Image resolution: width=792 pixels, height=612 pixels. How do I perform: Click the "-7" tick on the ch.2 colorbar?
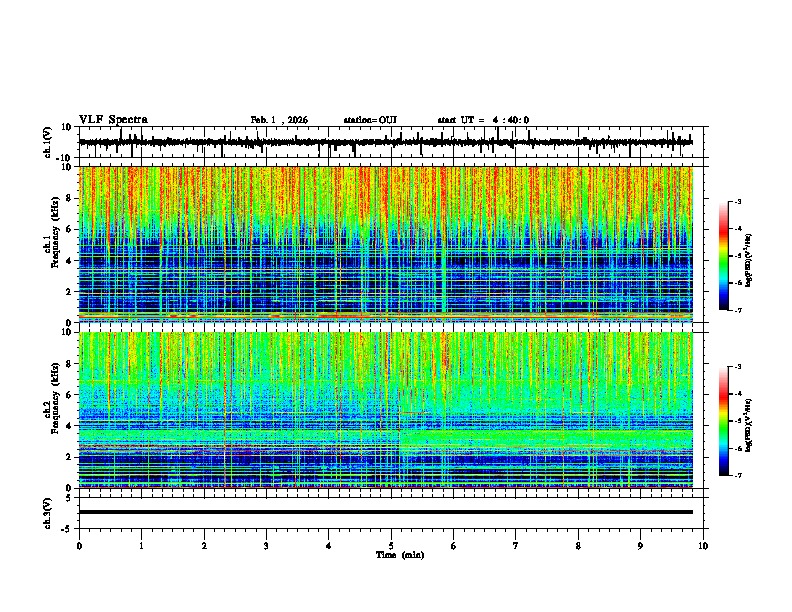[x=738, y=475]
